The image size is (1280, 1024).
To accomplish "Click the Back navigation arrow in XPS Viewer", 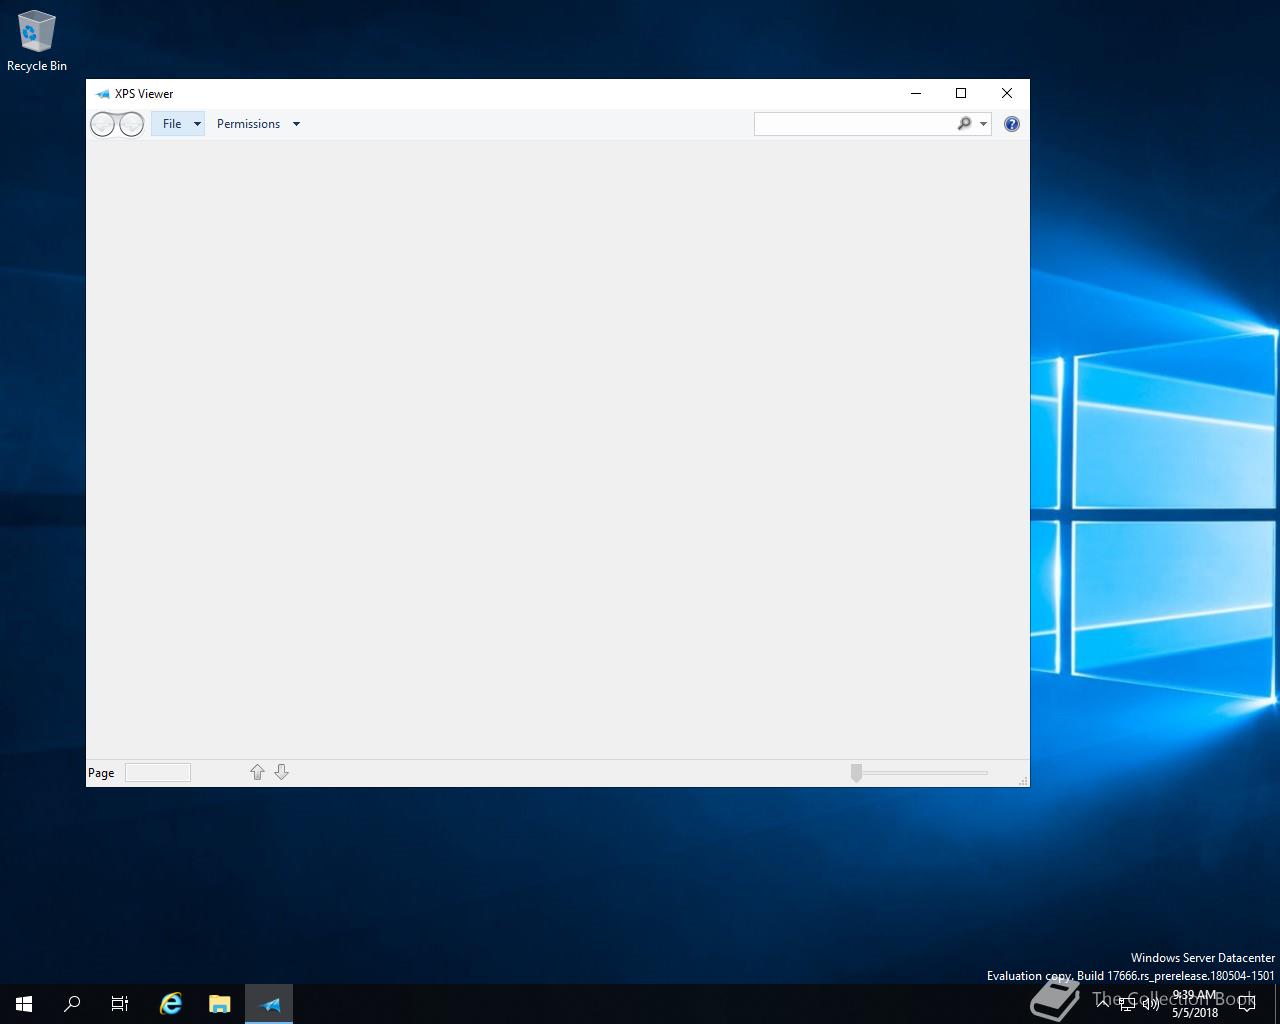I will pos(103,124).
